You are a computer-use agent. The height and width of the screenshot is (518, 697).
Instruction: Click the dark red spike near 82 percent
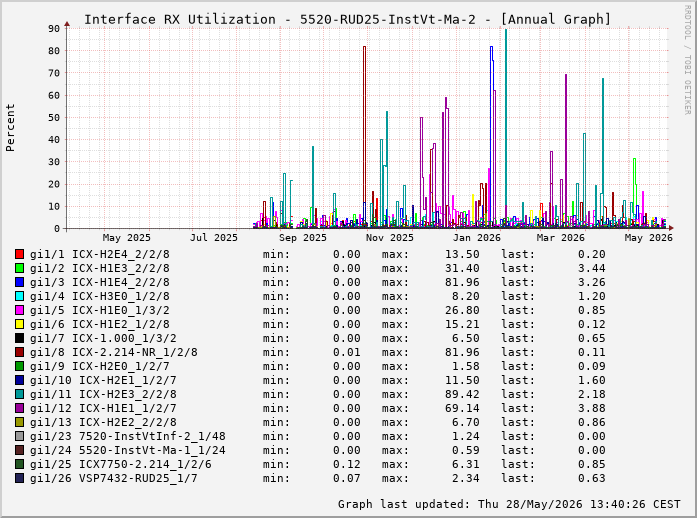pyautogui.click(x=365, y=137)
